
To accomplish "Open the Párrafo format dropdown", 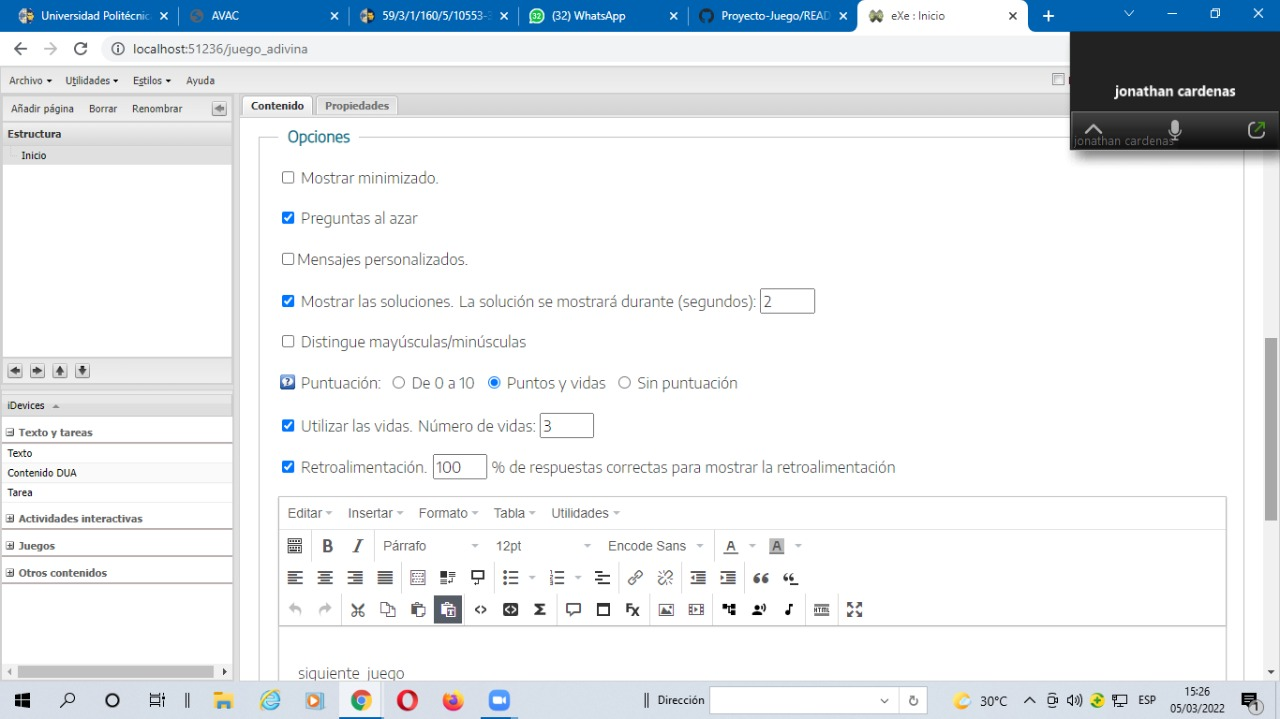I will 431,546.
